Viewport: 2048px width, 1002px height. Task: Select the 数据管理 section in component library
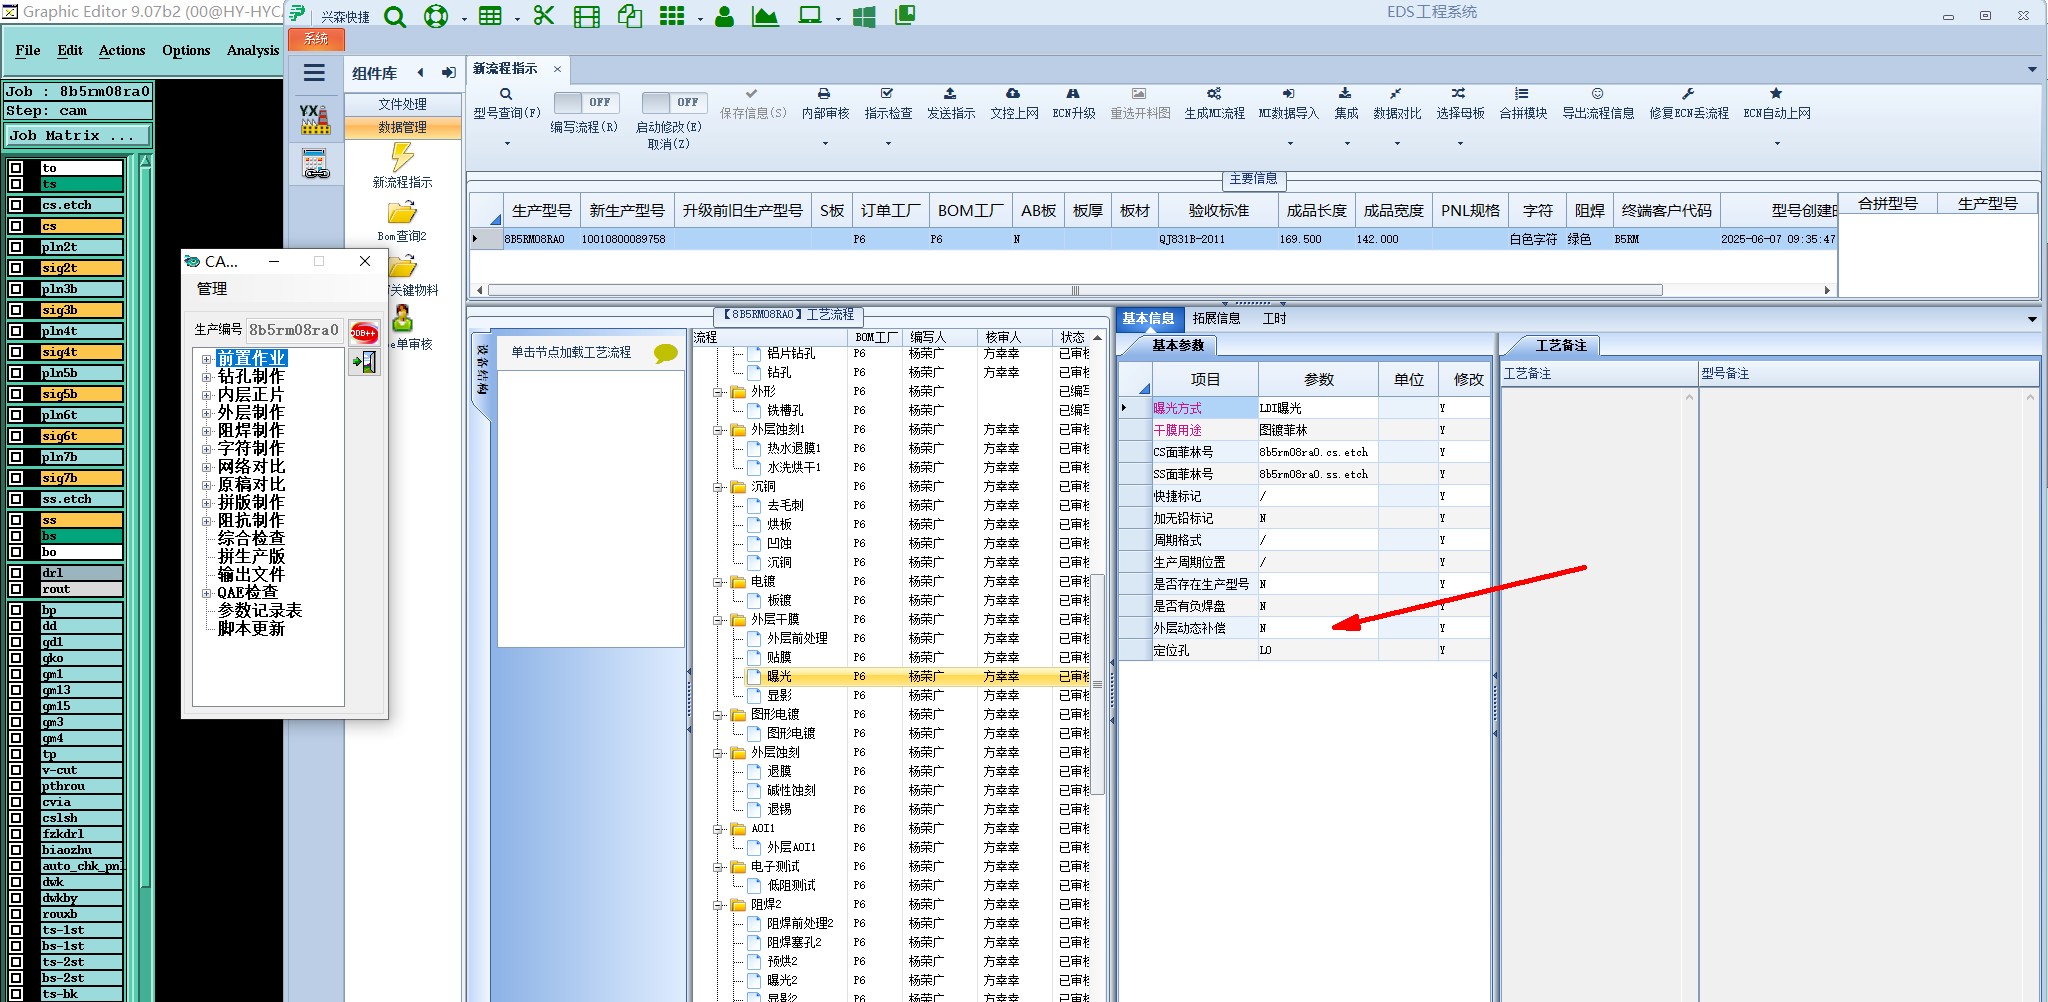point(402,127)
